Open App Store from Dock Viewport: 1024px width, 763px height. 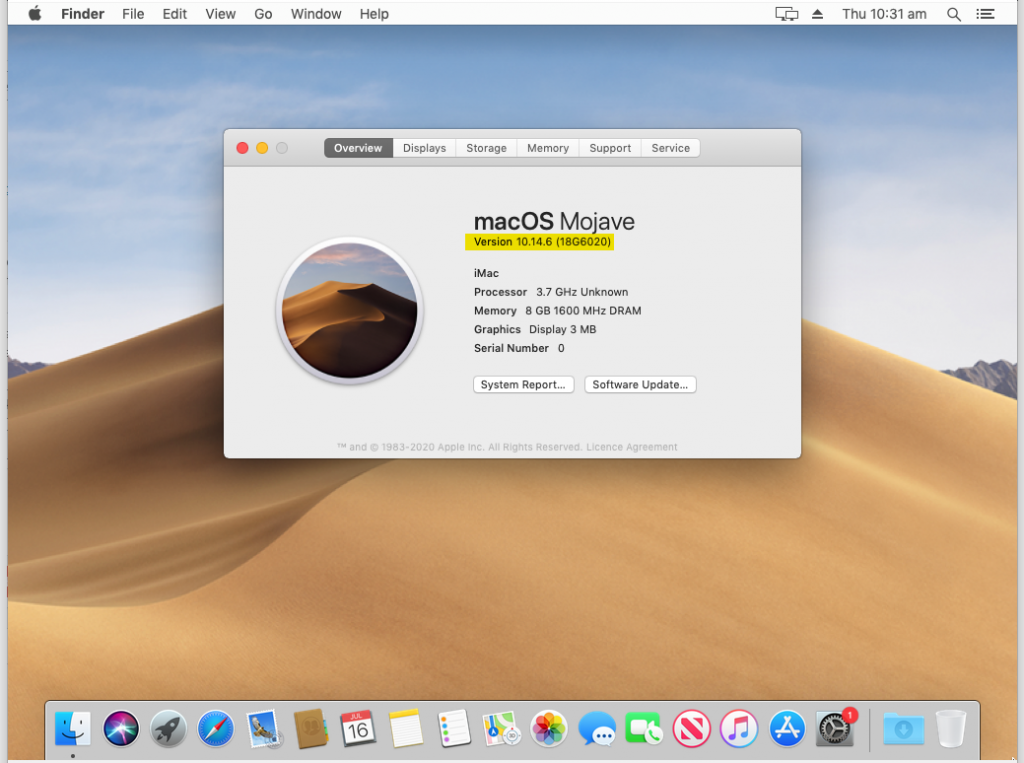point(787,728)
